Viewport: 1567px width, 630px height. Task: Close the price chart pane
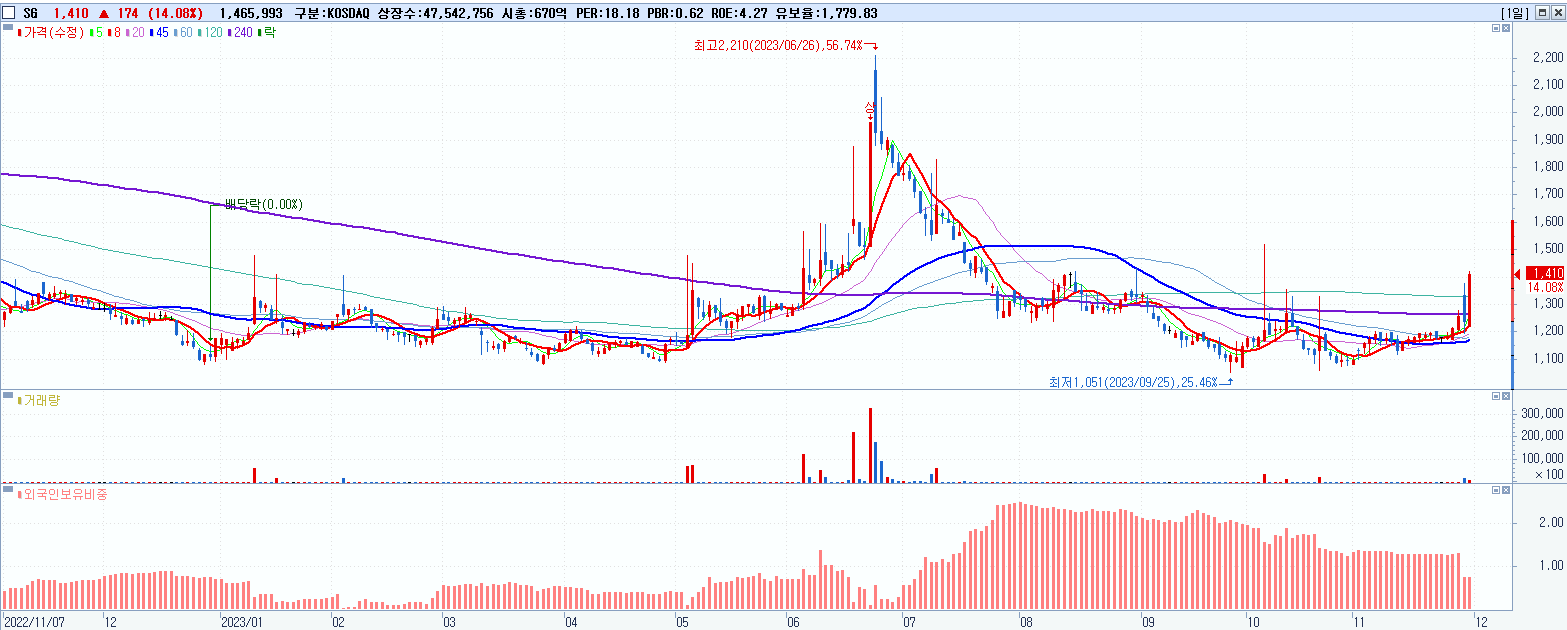pos(1507,29)
